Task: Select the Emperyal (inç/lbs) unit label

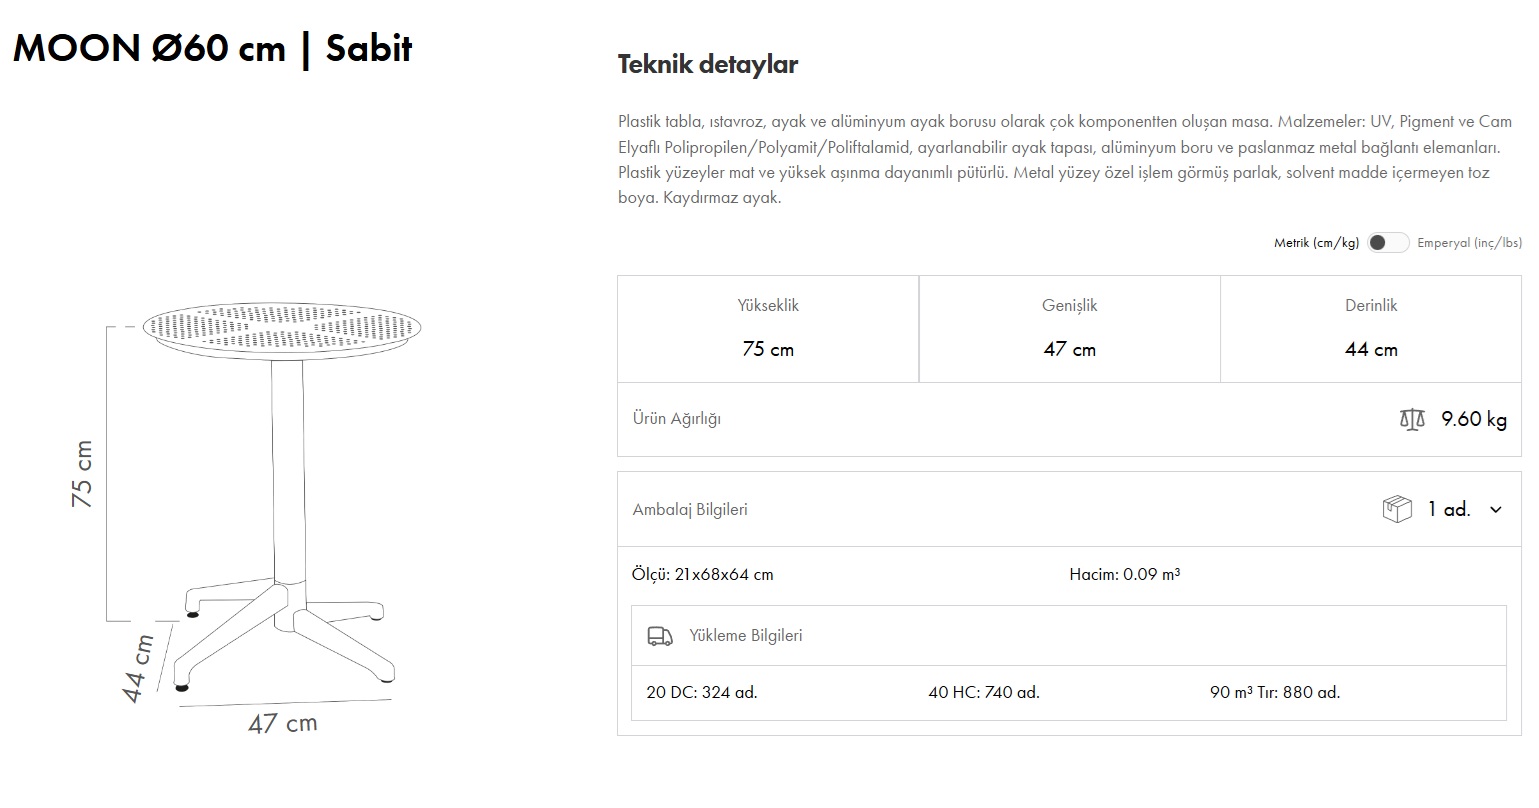Action: click(x=1469, y=243)
